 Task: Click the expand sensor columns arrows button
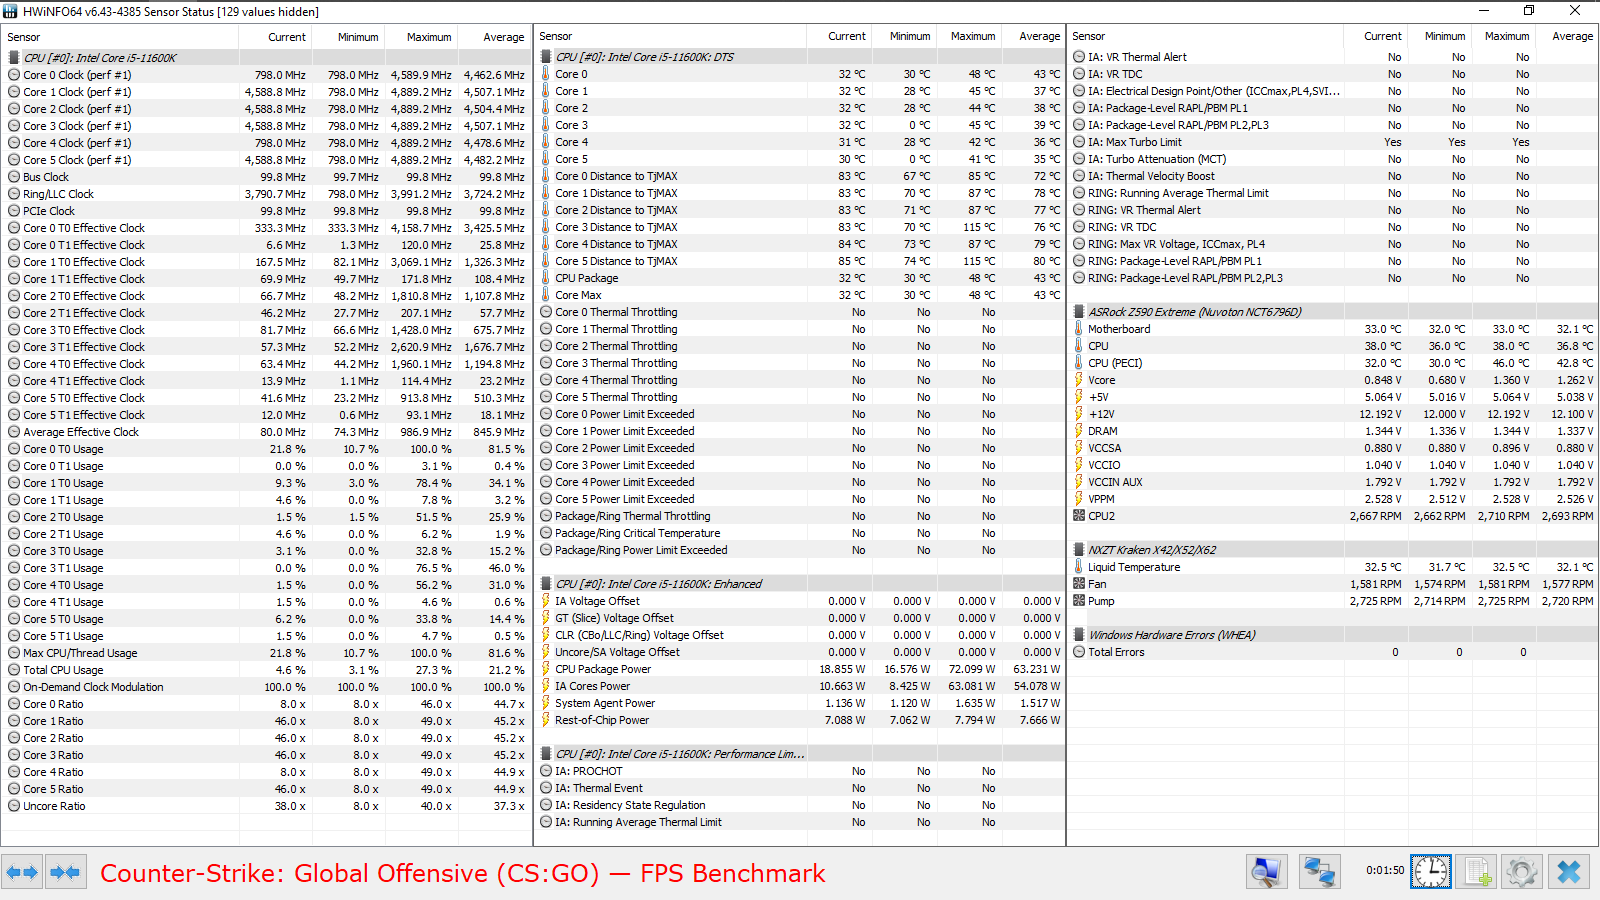coord(22,872)
